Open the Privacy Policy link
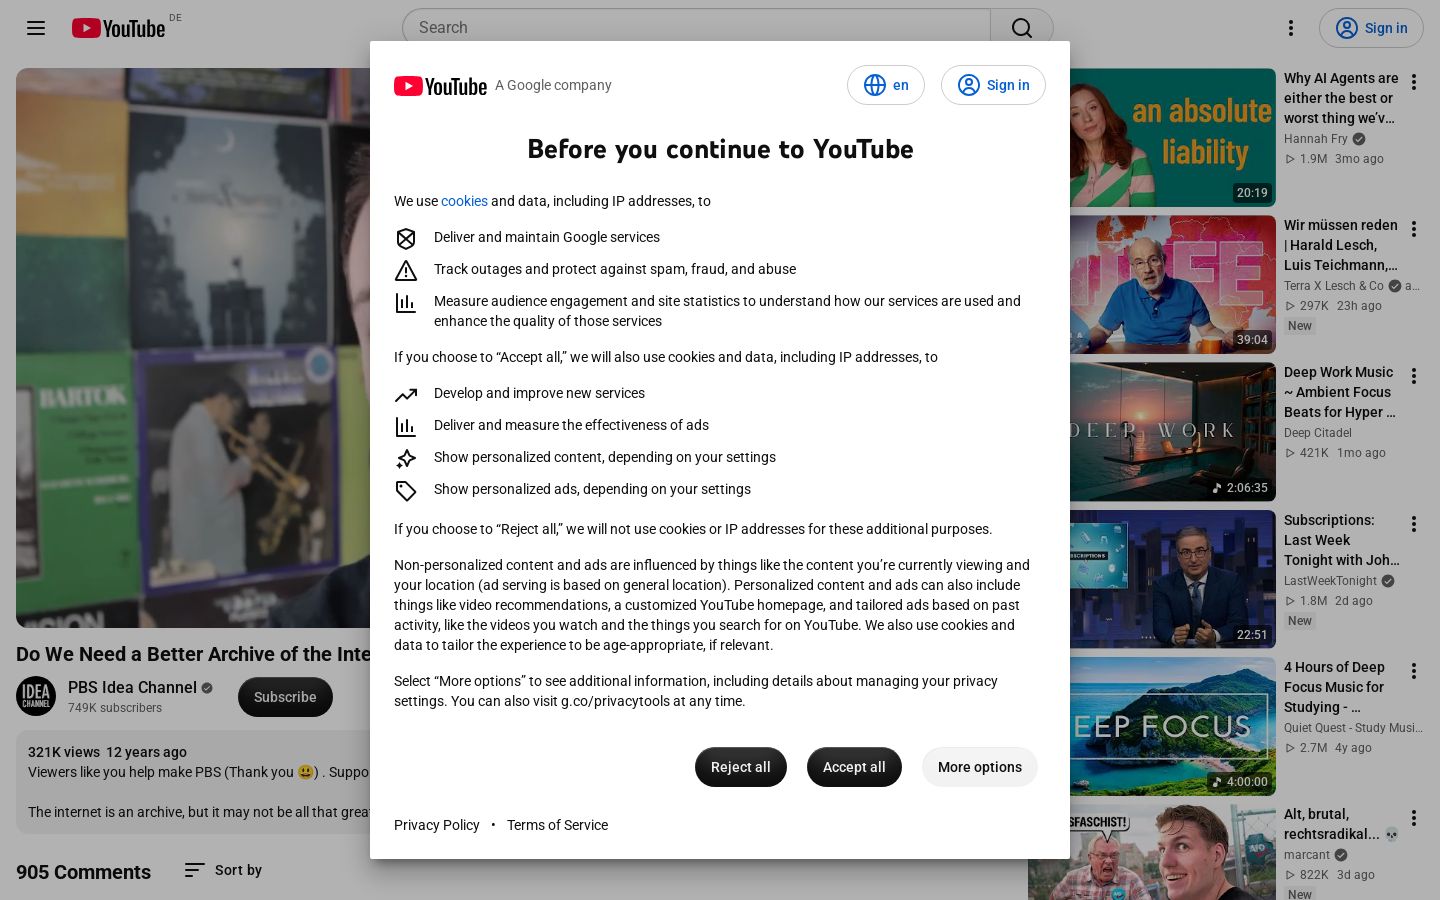Viewport: 1440px width, 900px height. [x=437, y=825]
